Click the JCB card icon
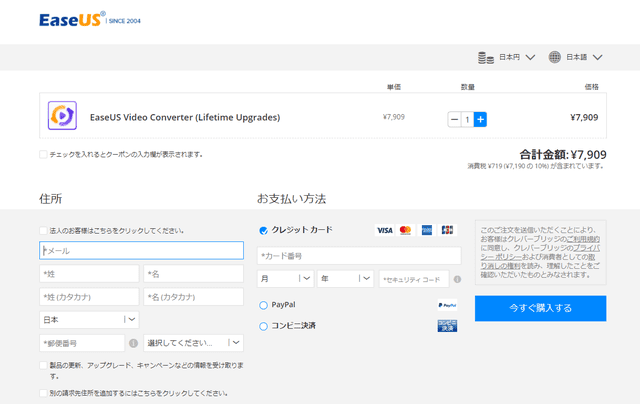The image size is (640, 404). pos(447,230)
